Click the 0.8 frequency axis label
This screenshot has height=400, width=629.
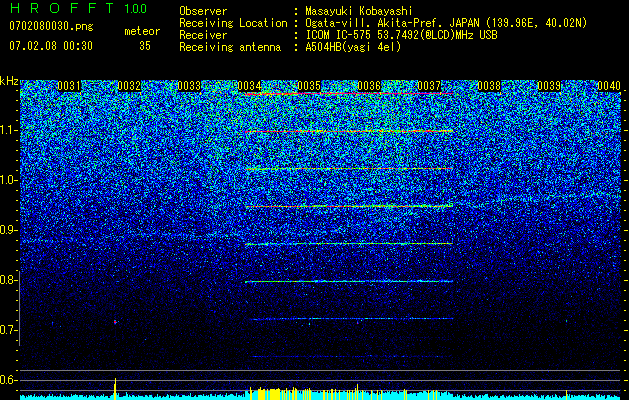(x=7, y=280)
